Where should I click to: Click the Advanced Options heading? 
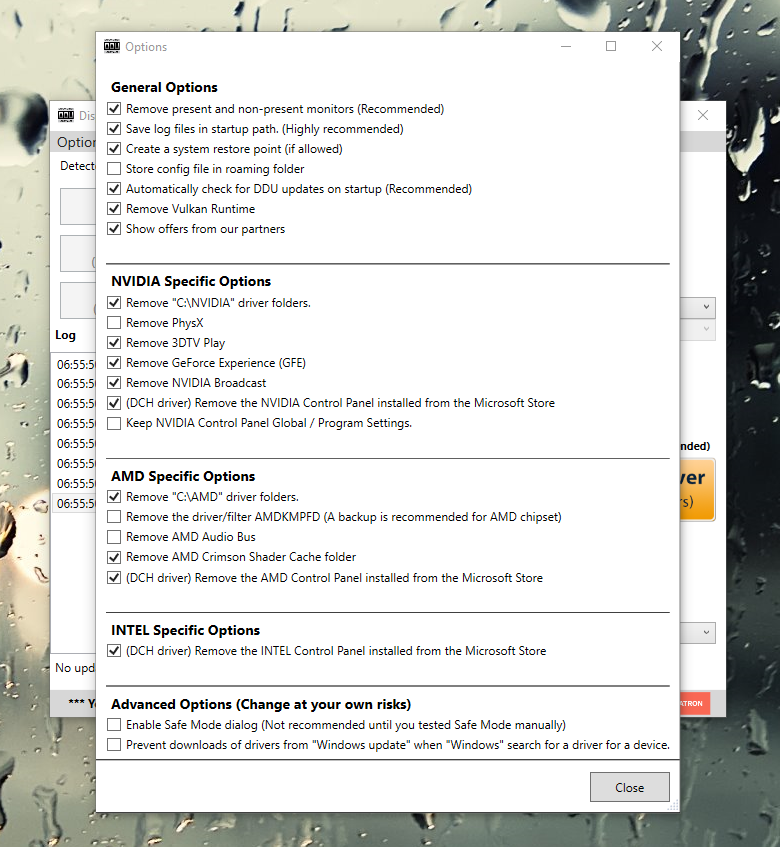[x=261, y=704]
